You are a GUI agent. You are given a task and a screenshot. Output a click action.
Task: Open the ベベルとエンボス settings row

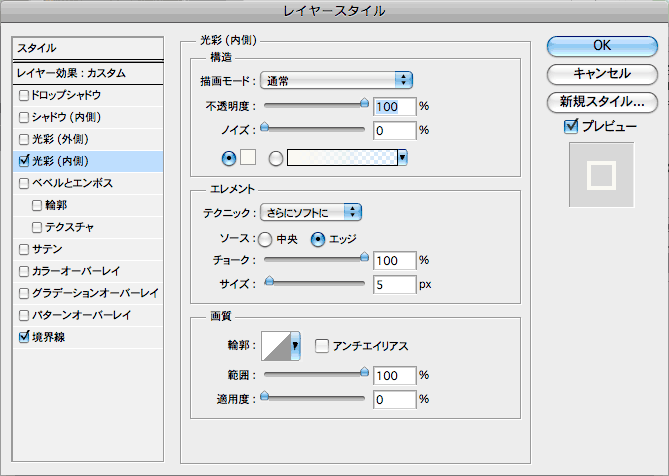88,183
